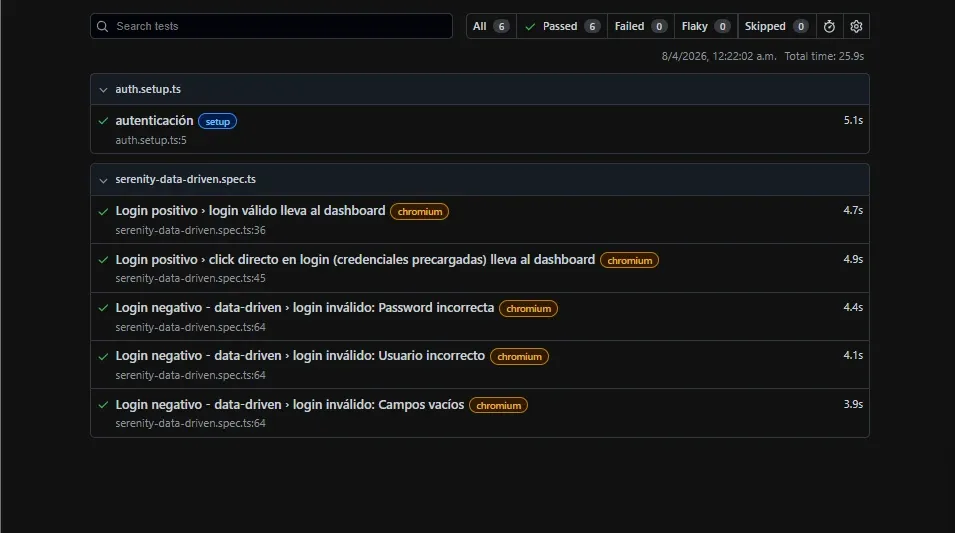Show All 6 tests filter
The height and width of the screenshot is (533, 955).
click(x=491, y=26)
